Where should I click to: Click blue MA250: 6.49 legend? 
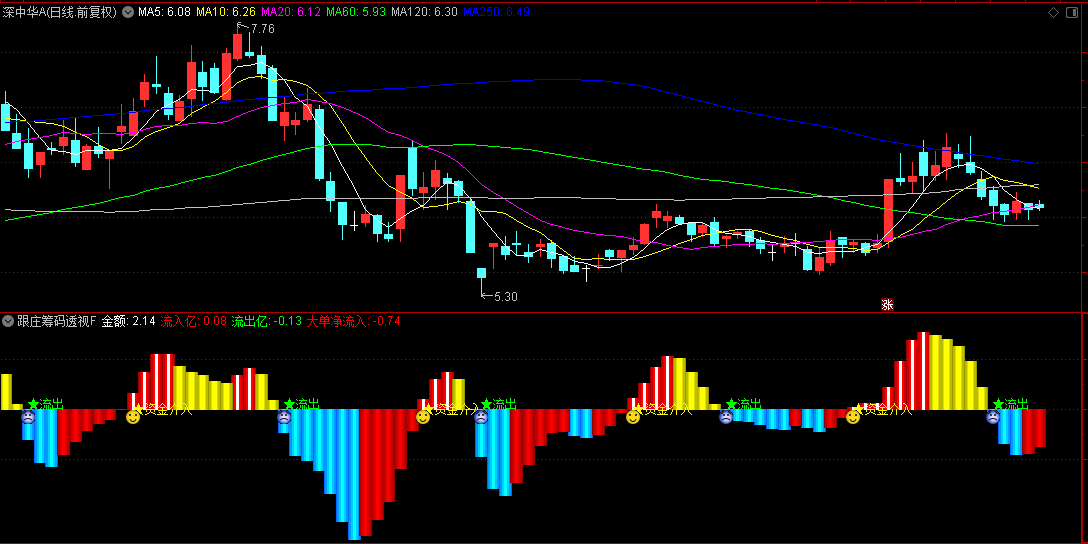pos(496,12)
